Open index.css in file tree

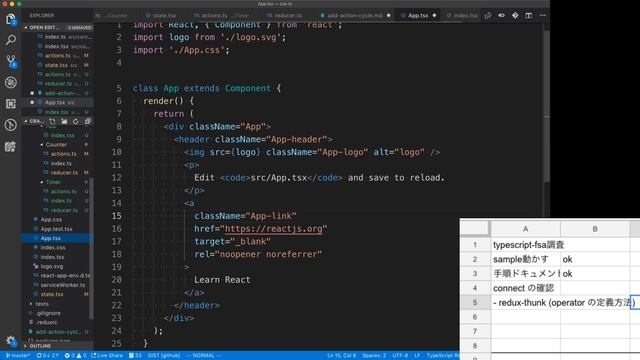coord(57,247)
